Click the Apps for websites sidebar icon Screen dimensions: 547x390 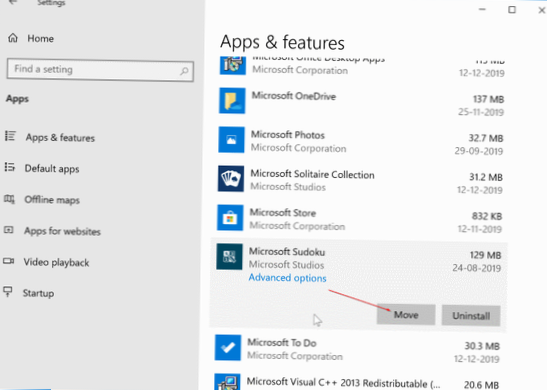coord(9,230)
